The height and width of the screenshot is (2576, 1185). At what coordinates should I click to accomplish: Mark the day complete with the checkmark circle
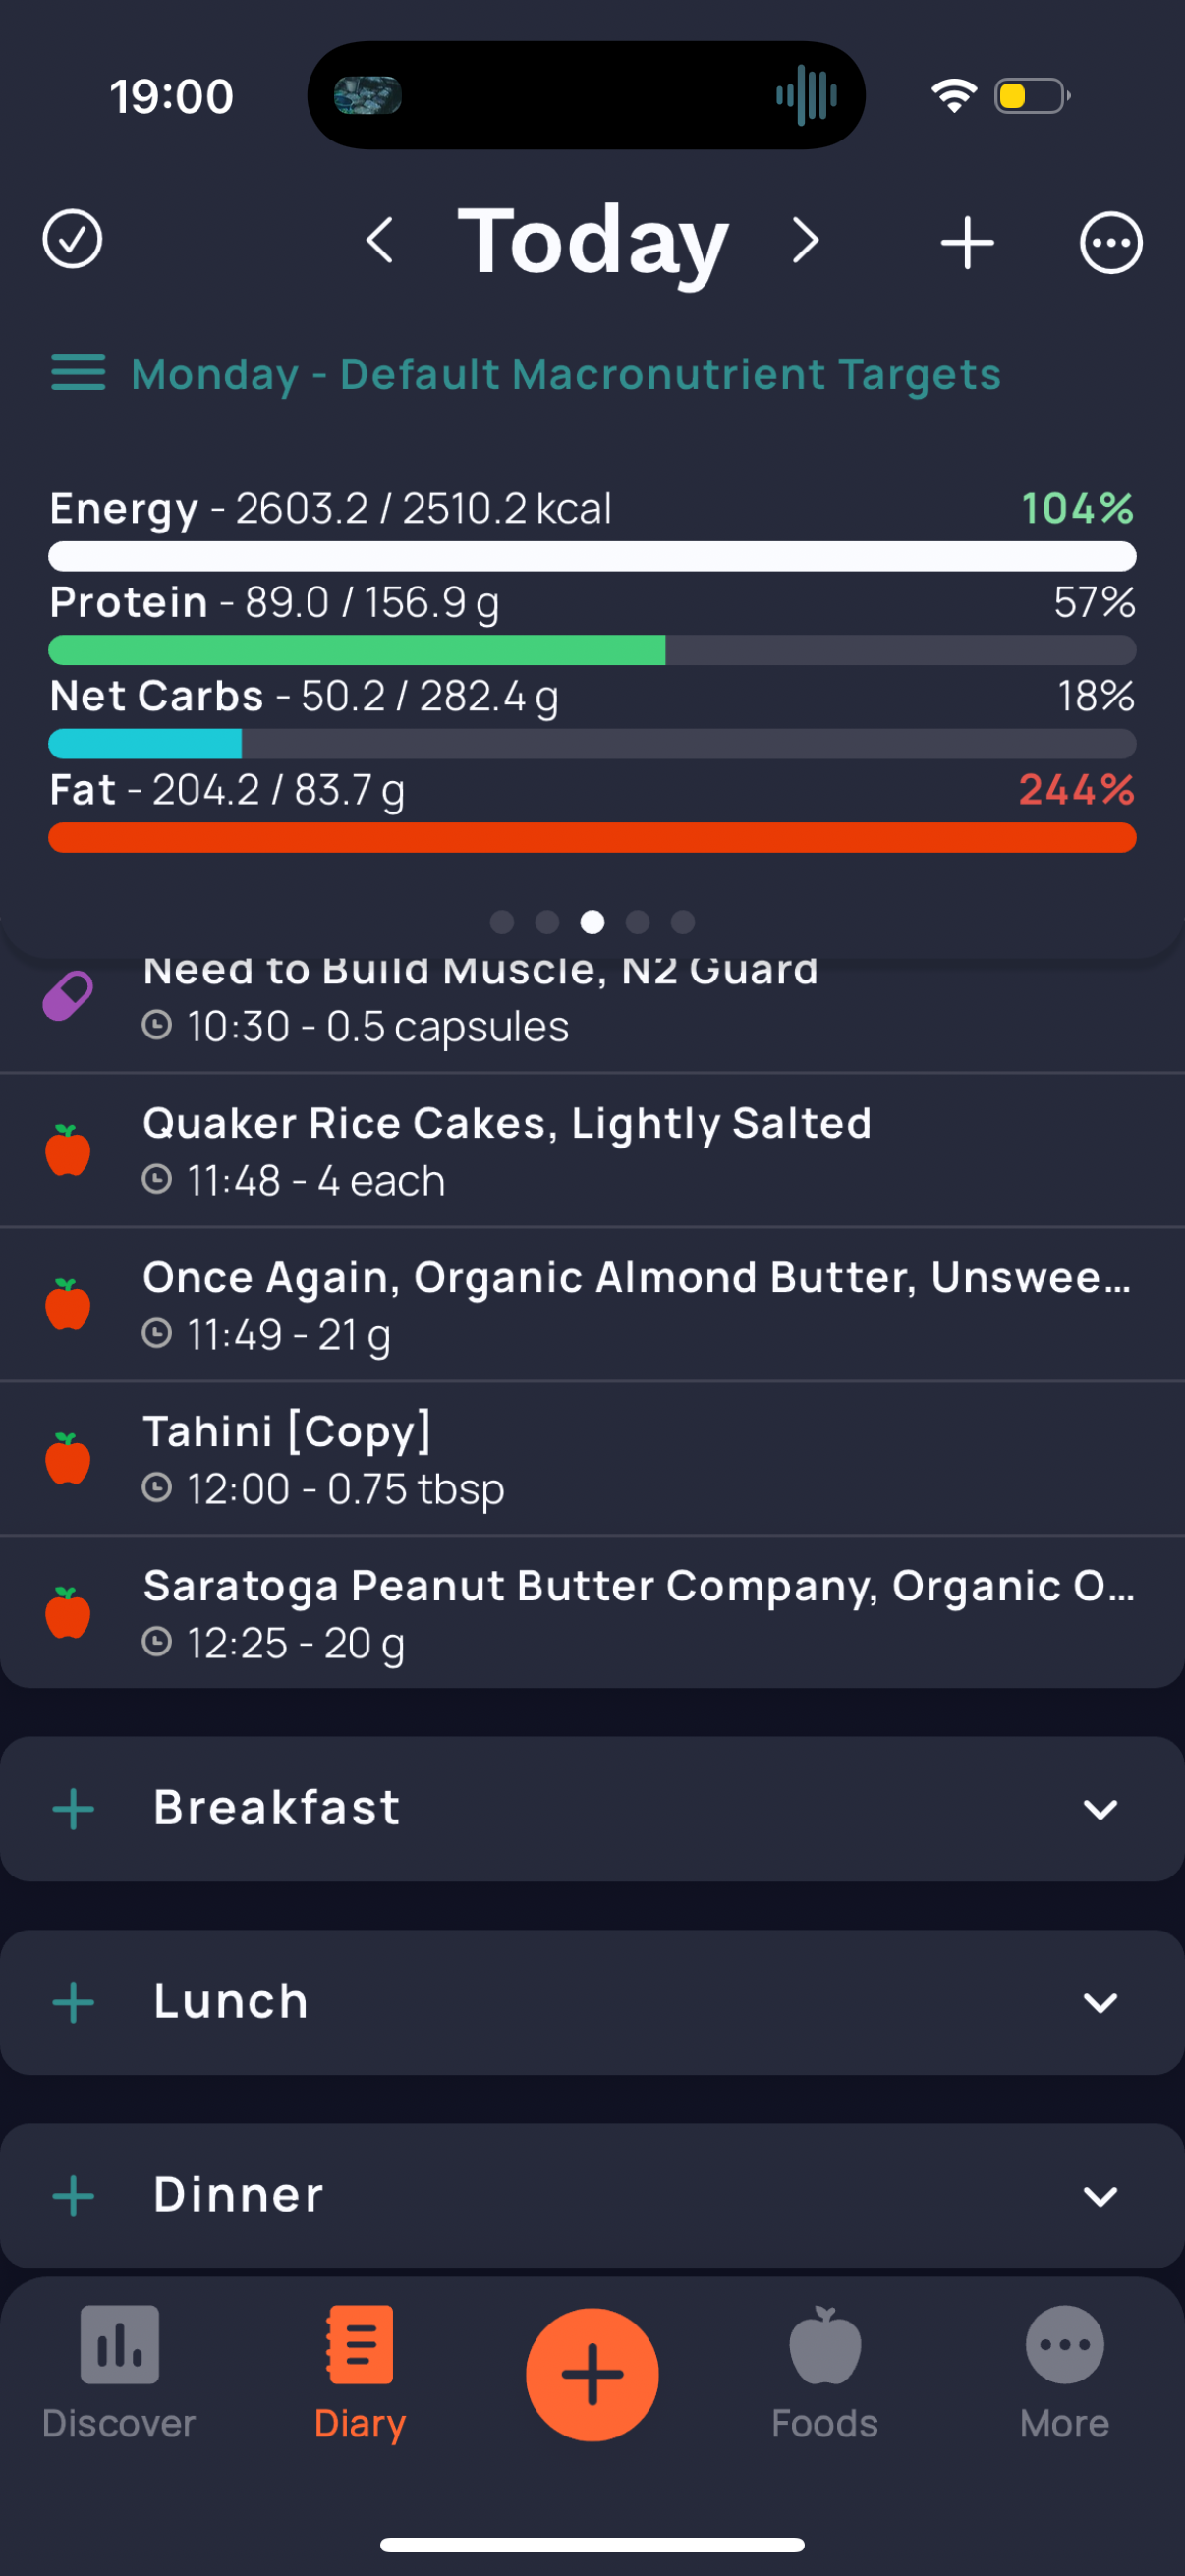coord(72,240)
